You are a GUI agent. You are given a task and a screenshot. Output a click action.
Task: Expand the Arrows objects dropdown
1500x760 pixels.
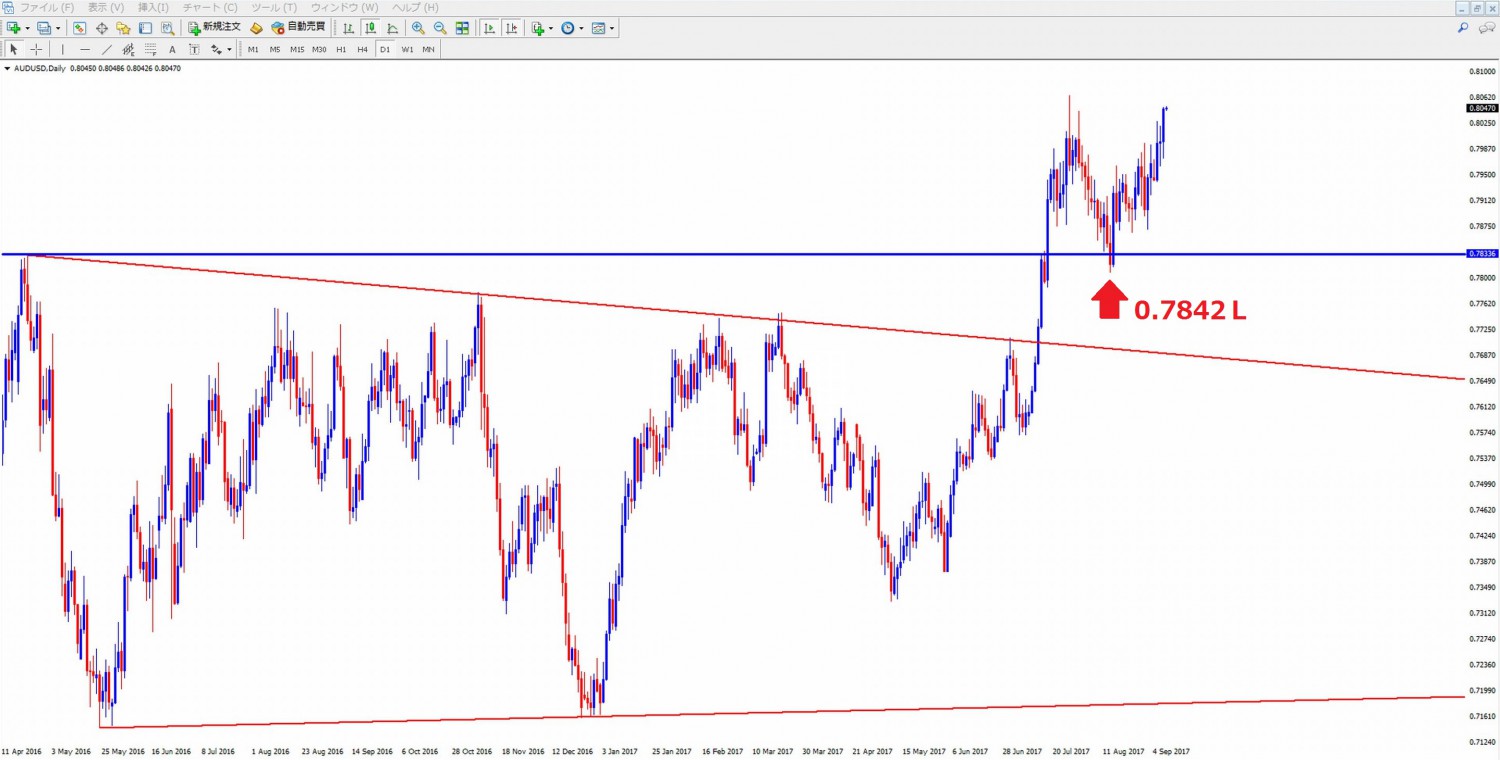coord(229,49)
